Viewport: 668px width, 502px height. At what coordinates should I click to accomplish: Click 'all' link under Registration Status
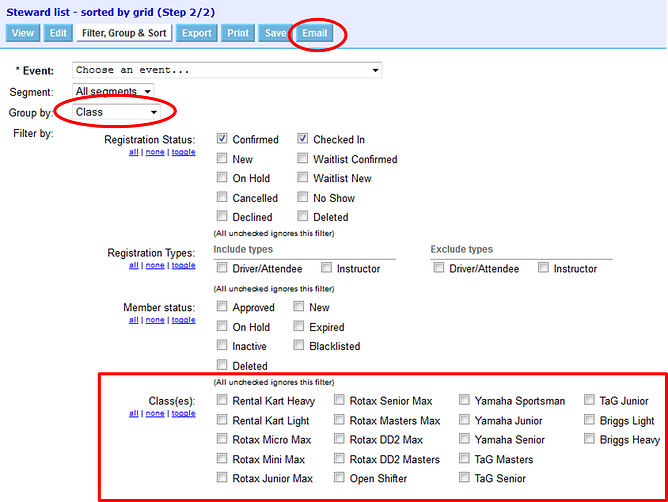(x=133, y=152)
